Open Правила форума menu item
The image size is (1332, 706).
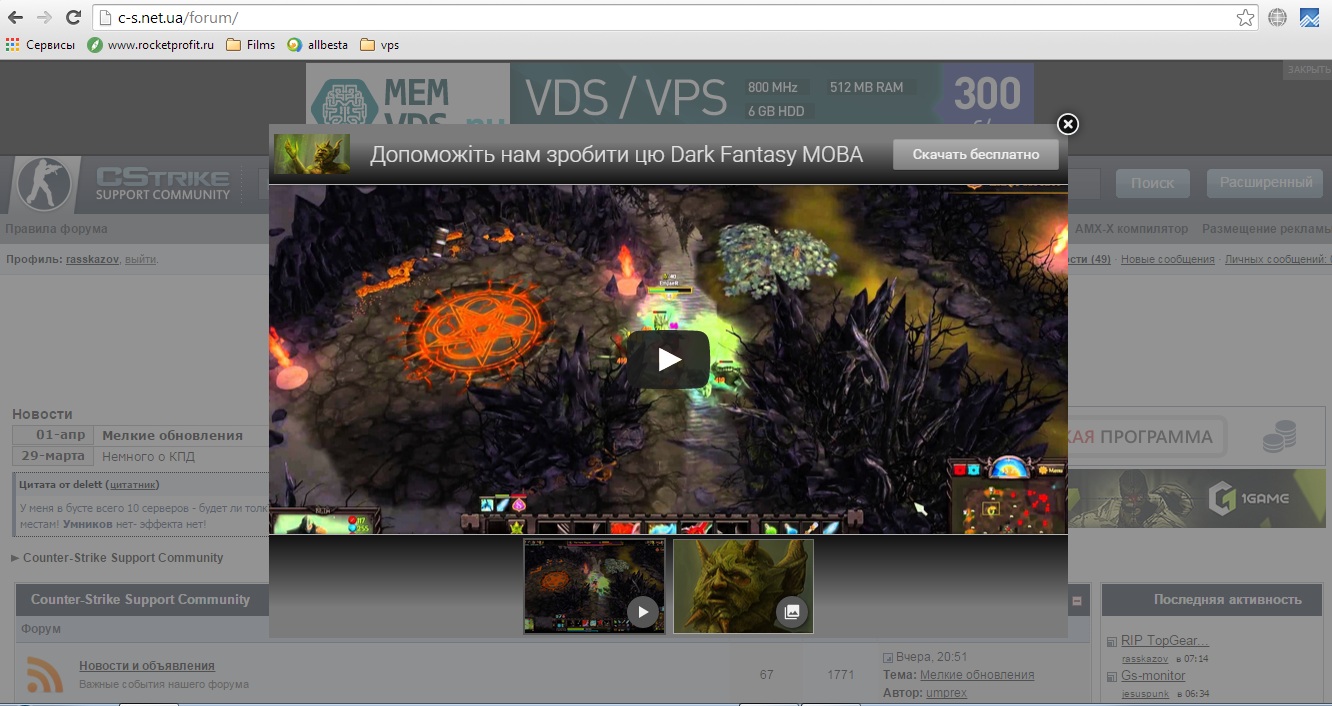(x=56, y=229)
